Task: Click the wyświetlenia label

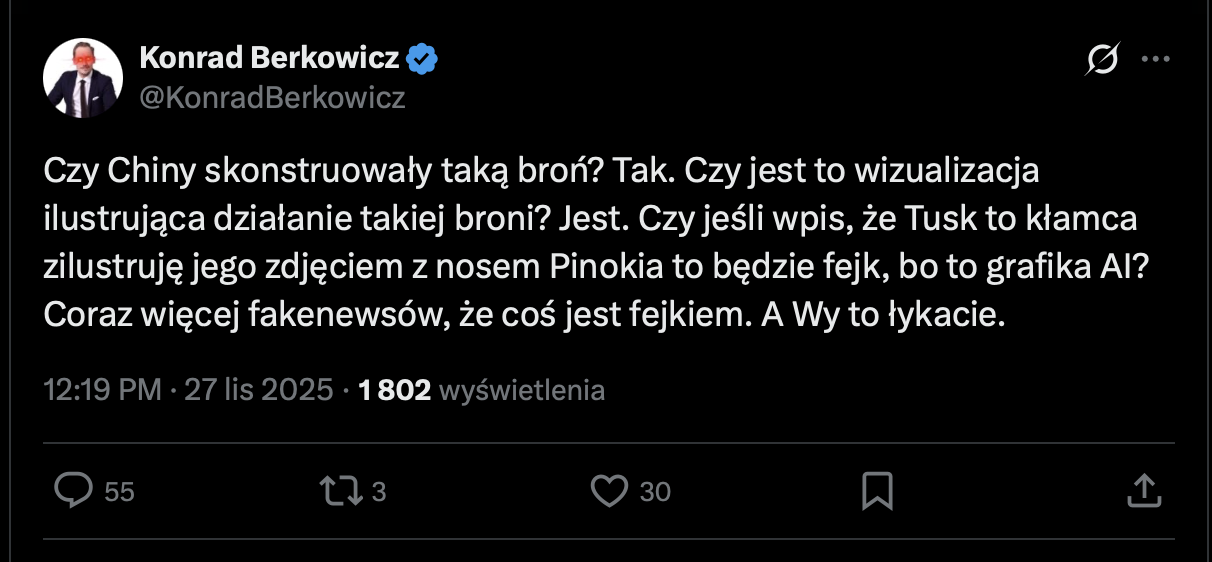Action: click(521, 390)
